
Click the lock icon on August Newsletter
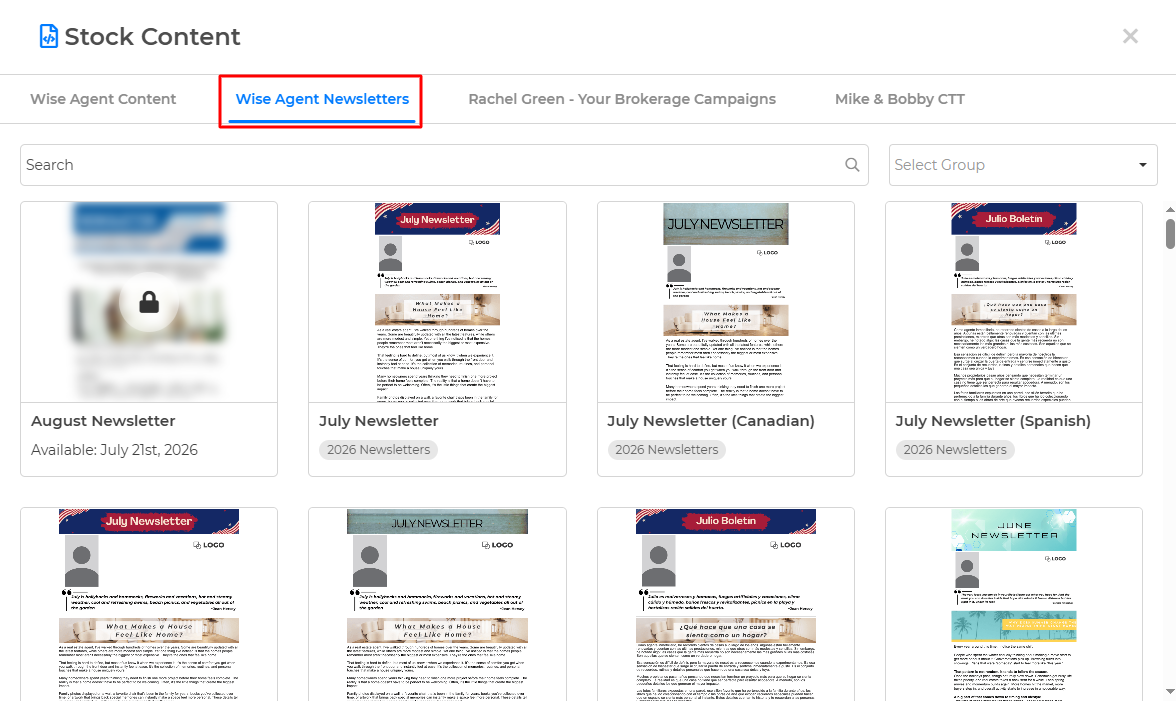[149, 302]
